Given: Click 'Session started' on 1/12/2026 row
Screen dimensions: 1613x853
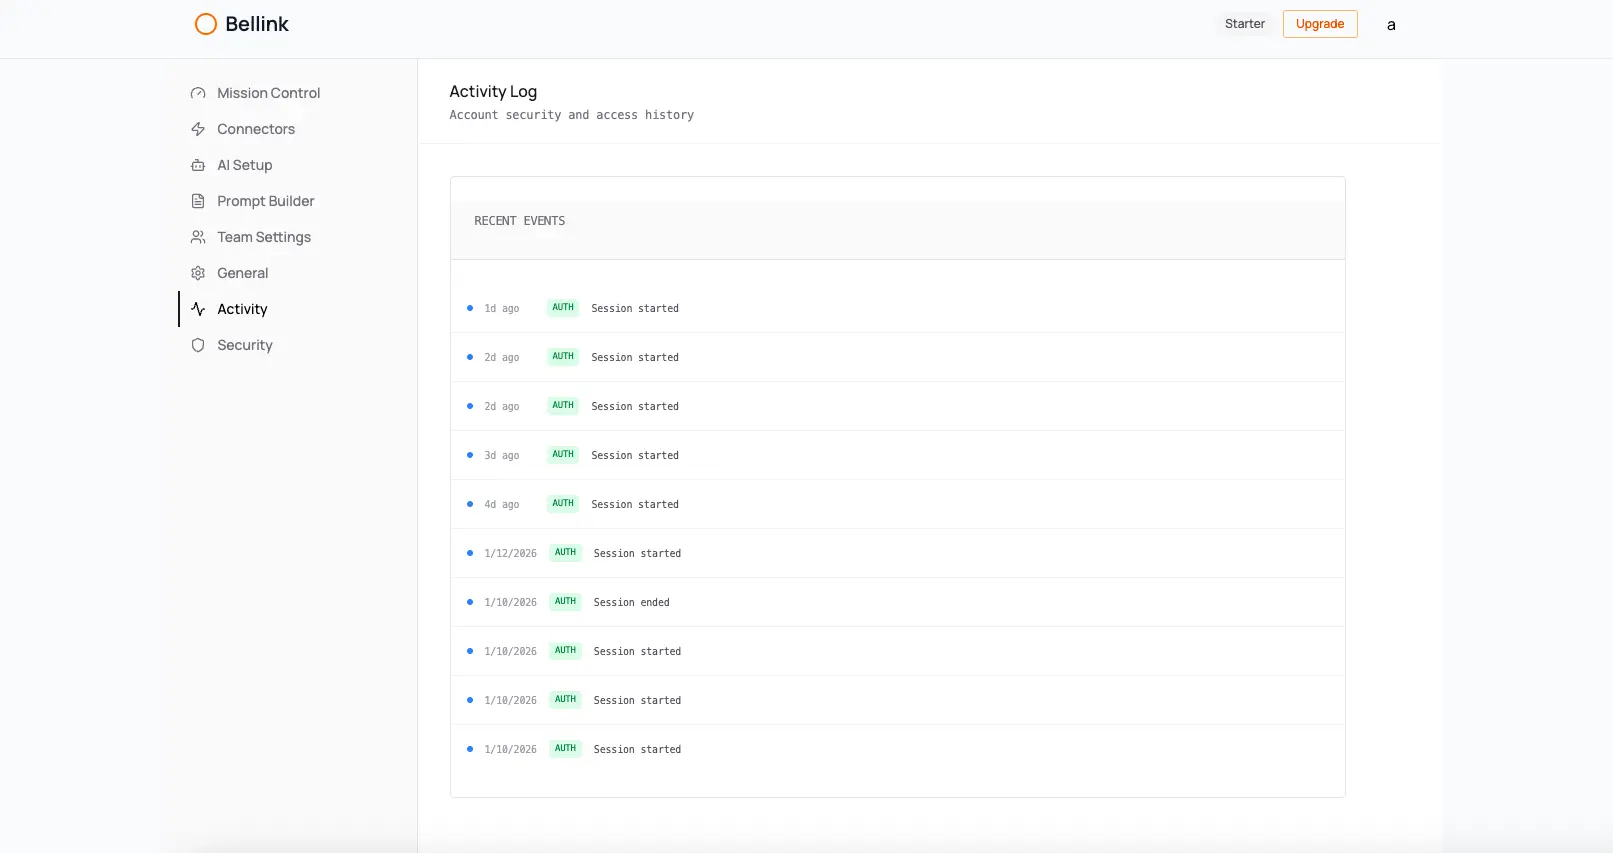Looking at the screenshot, I should tap(637, 553).
